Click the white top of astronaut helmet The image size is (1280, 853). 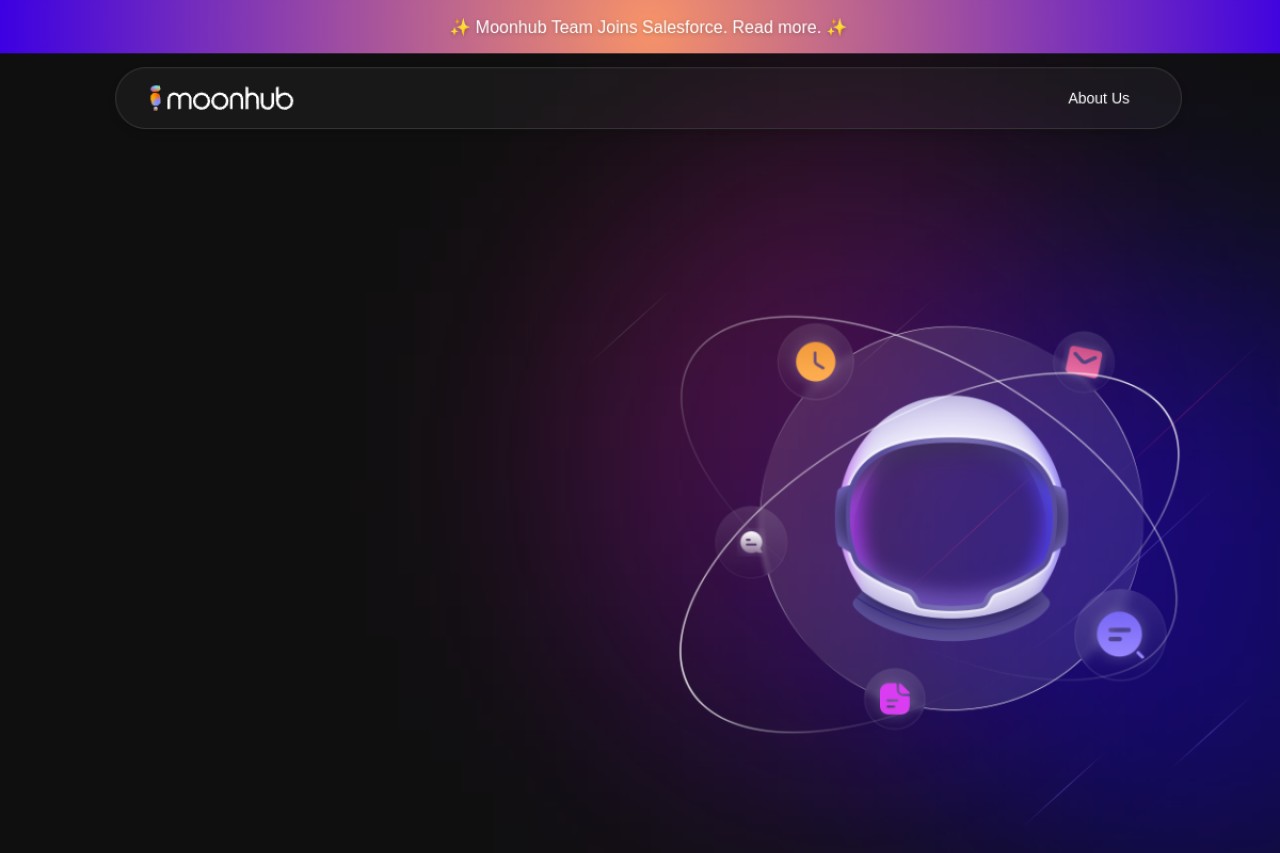tap(951, 418)
